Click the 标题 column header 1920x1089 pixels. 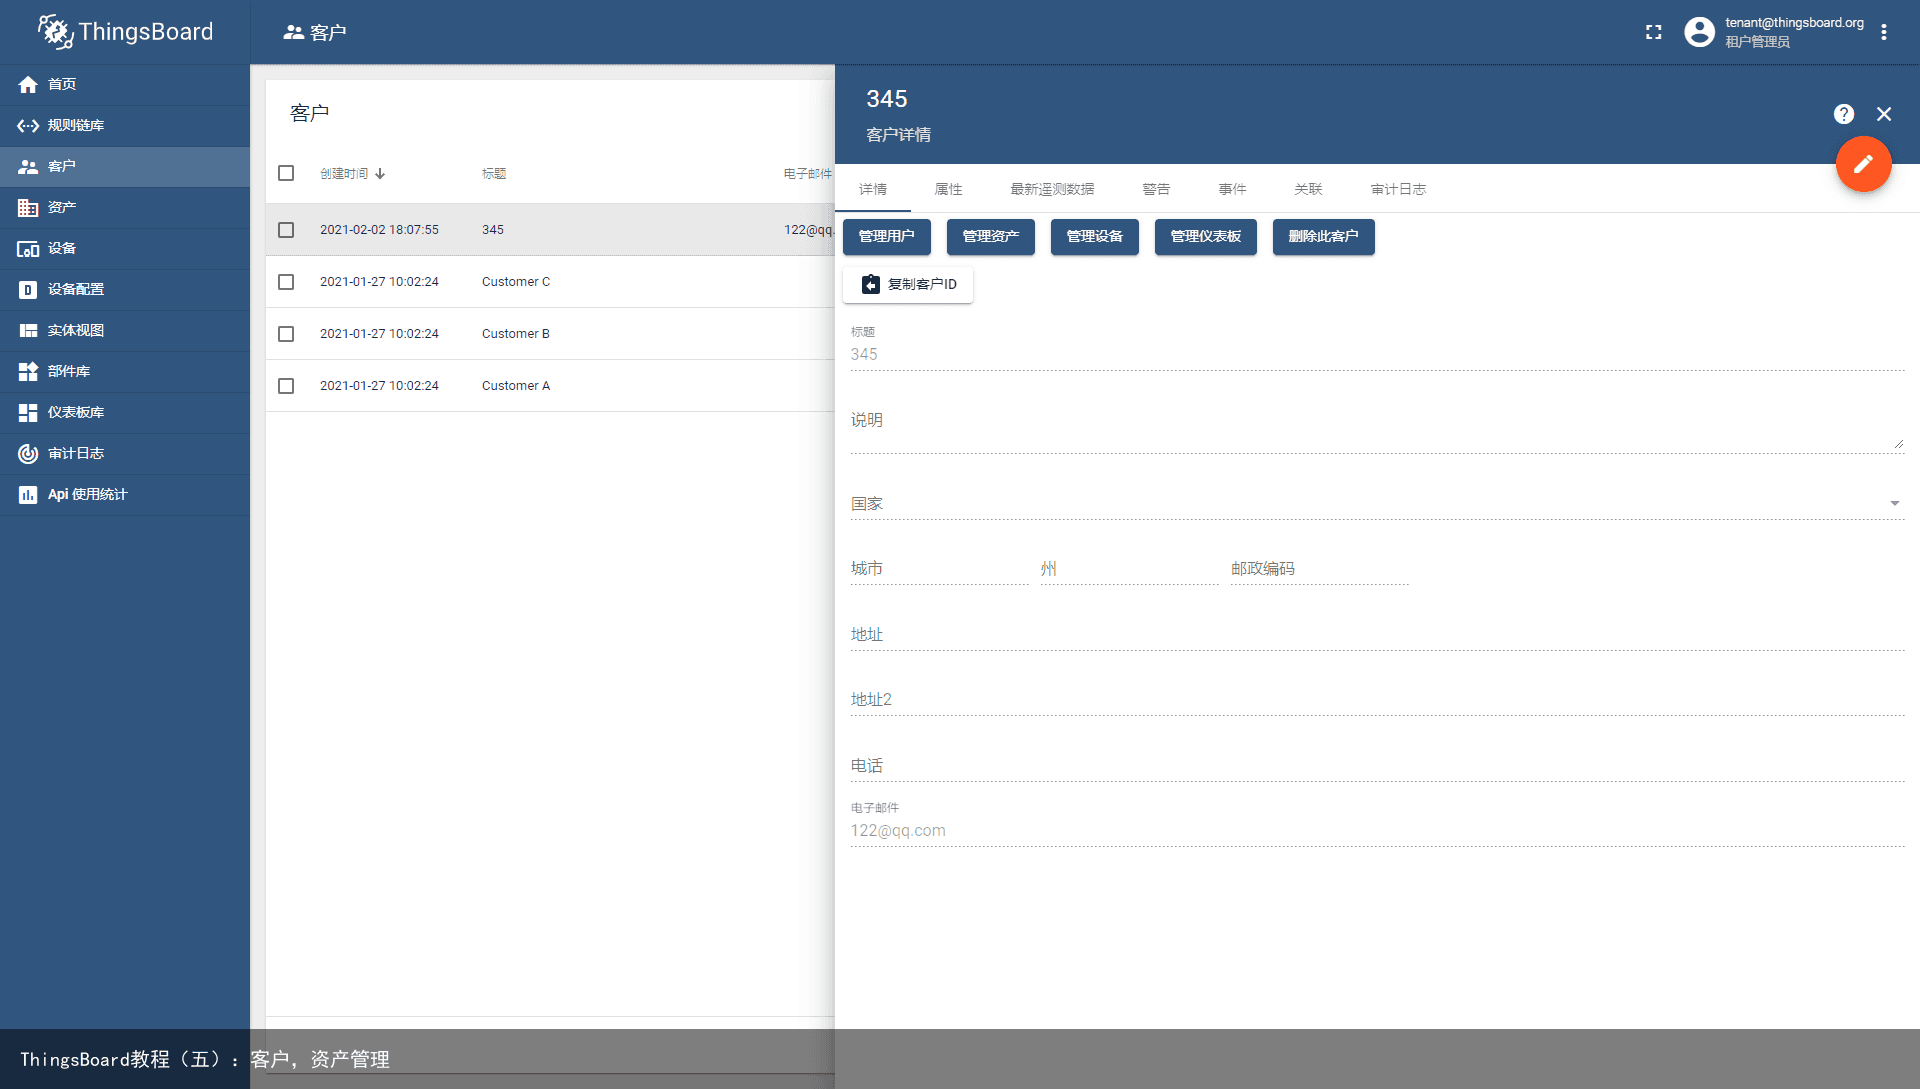tap(494, 174)
